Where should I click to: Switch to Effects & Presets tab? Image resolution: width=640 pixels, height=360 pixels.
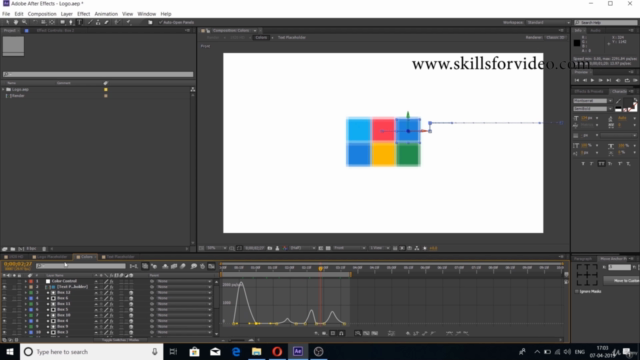pos(588,91)
